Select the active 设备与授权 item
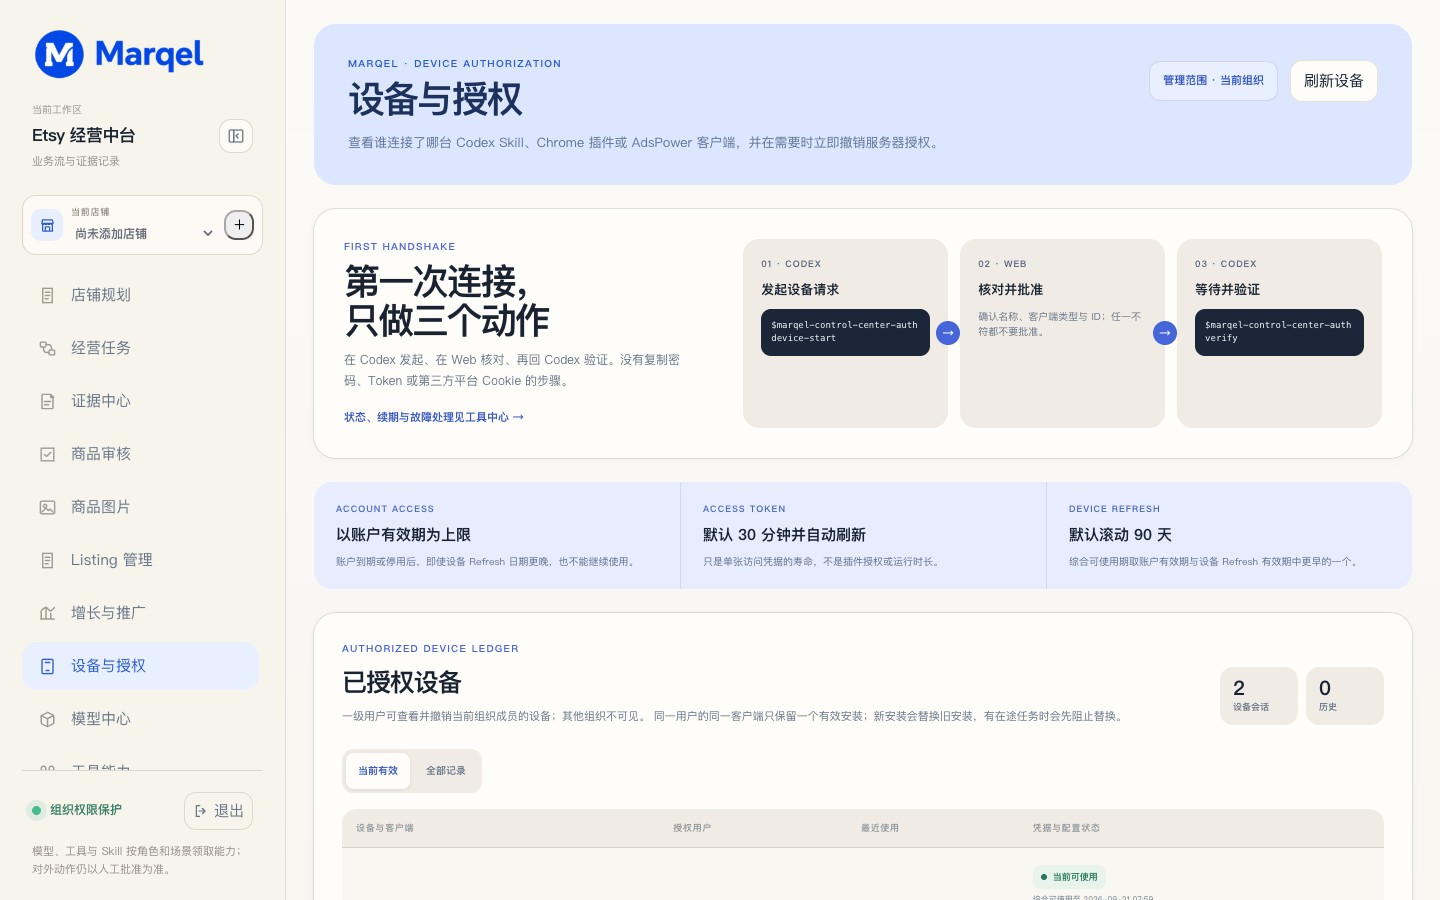 click(140, 666)
